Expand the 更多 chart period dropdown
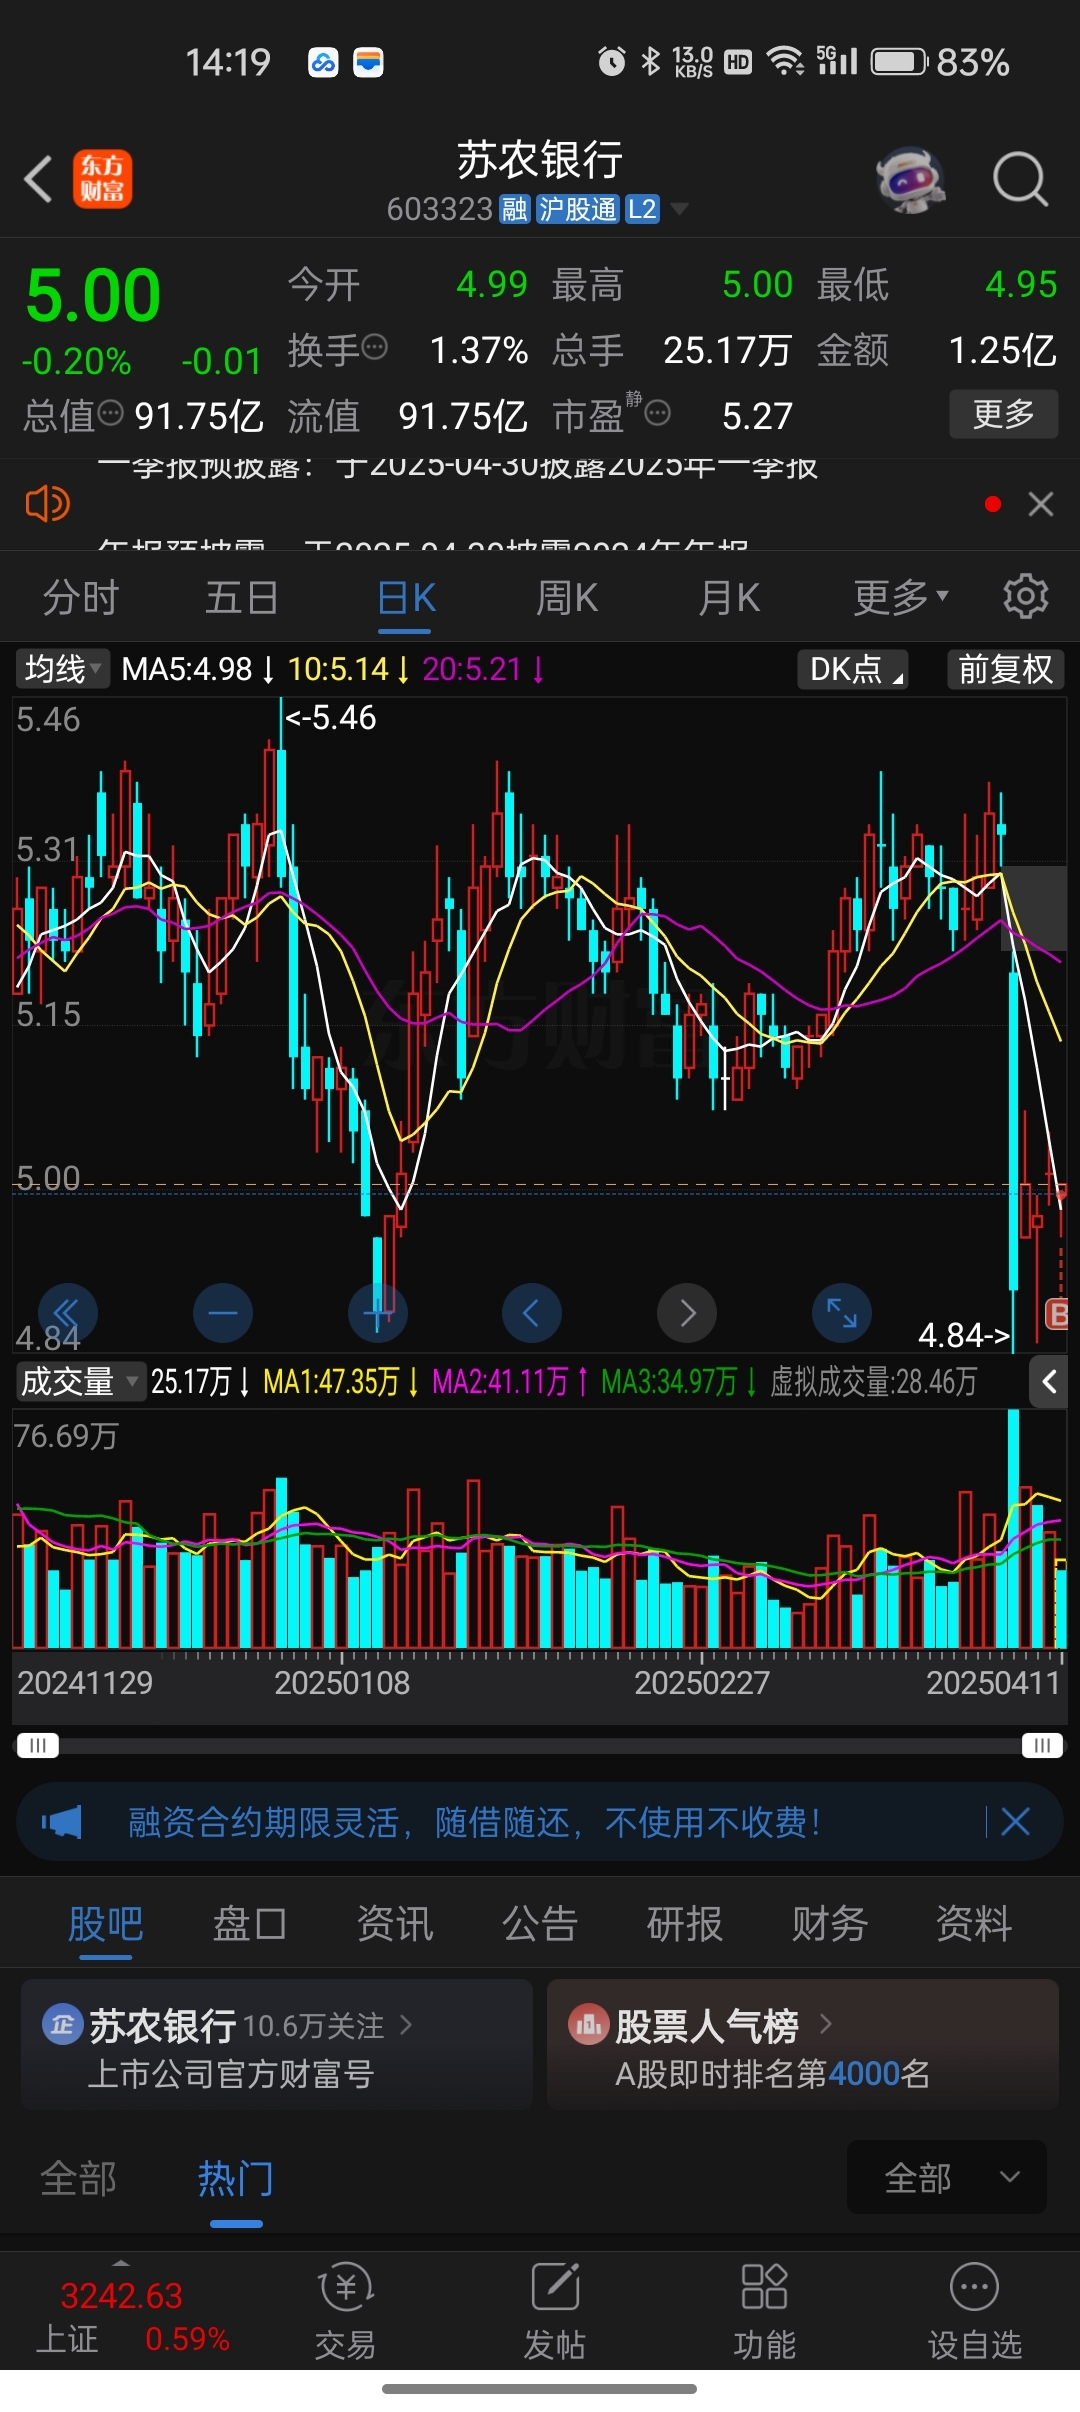 pyautogui.click(x=900, y=597)
